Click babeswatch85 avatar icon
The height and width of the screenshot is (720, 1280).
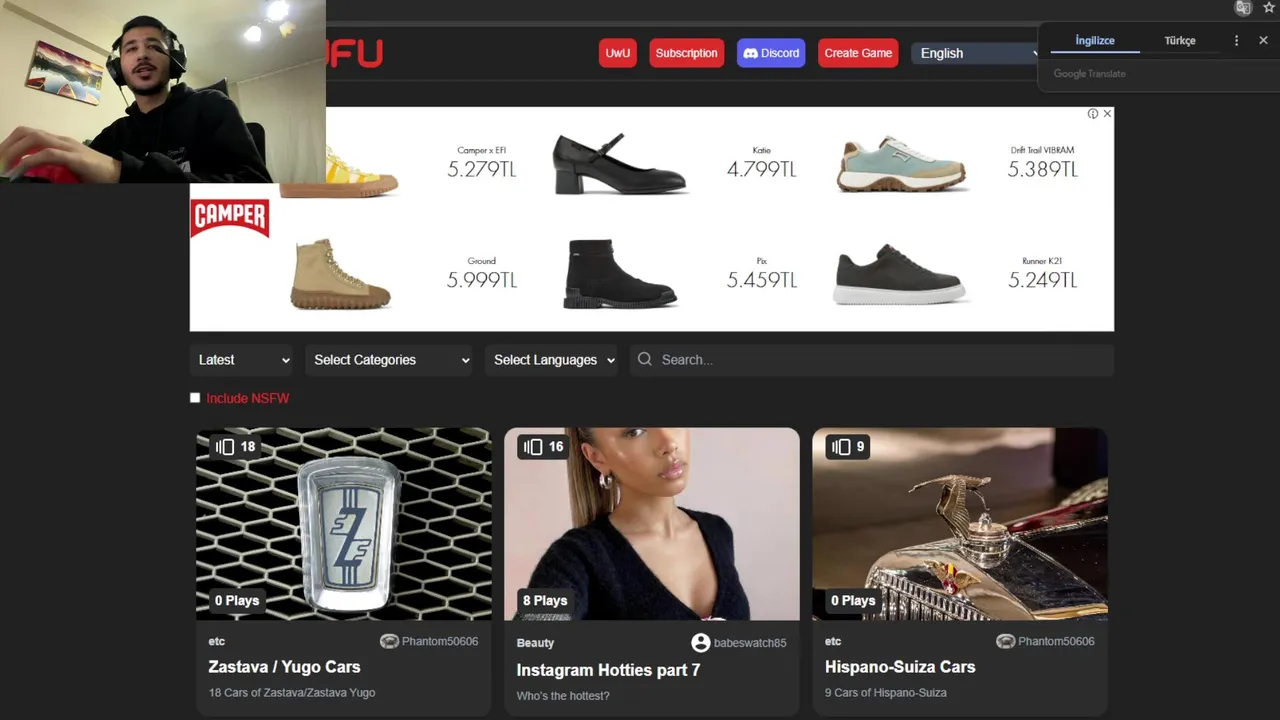(x=700, y=643)
